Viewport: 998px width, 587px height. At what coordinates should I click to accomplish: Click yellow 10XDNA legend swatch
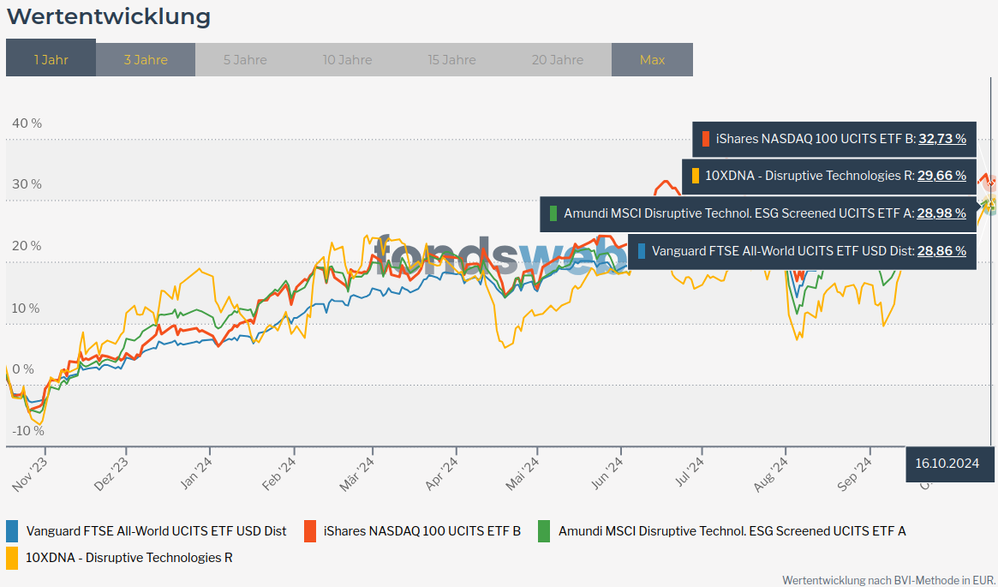click(x=12, y=557)
